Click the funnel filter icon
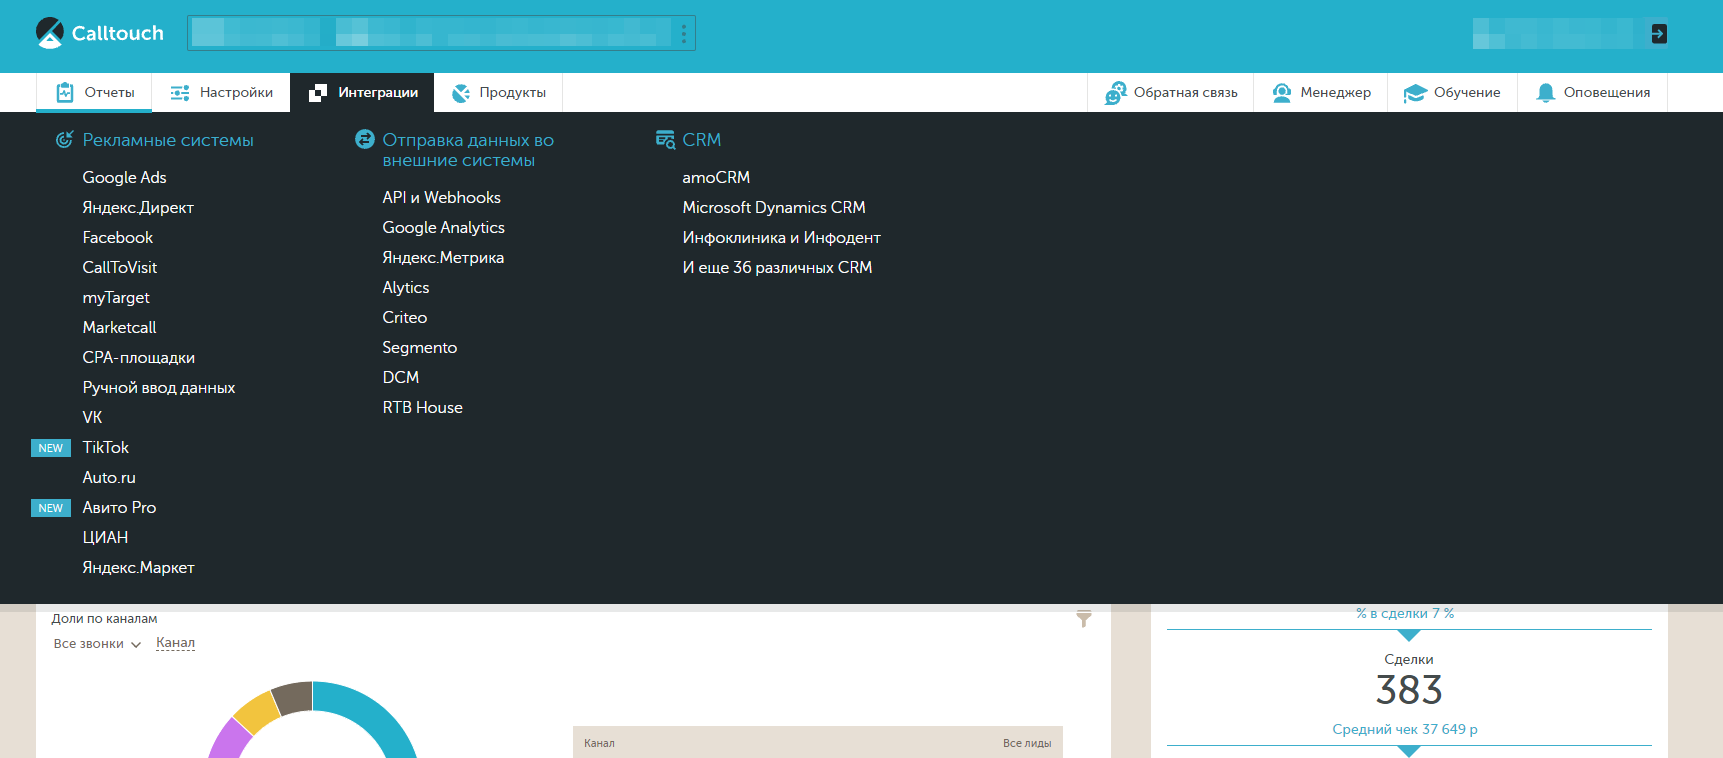 [1083, 619]
